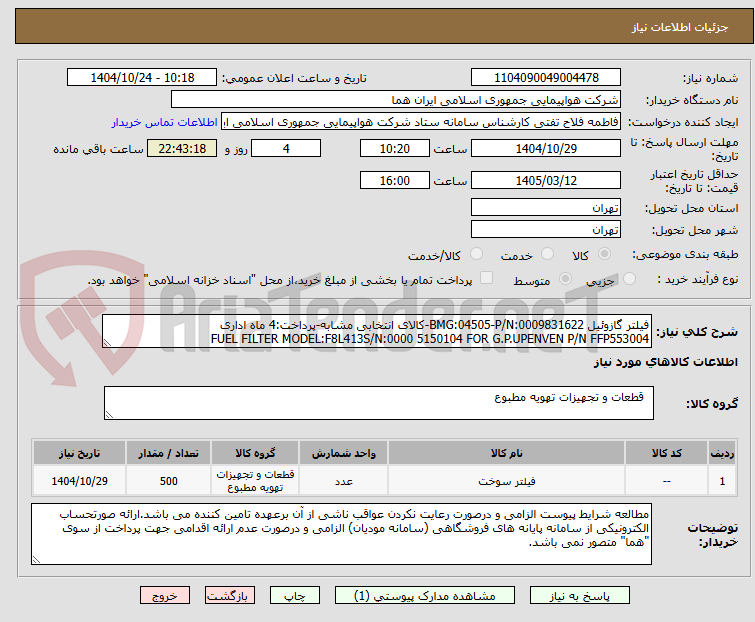Click the group cell 'قطعات و تجهیزات تهویه مطبوع' in table
This screenshot has width=755, height=622.
[x=255, y=481]
